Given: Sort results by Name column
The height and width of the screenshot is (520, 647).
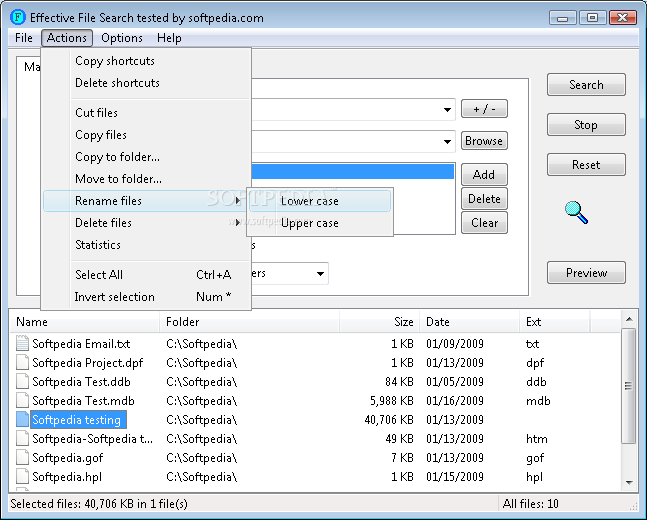Looking at the screenshot, I should point(87,322).
